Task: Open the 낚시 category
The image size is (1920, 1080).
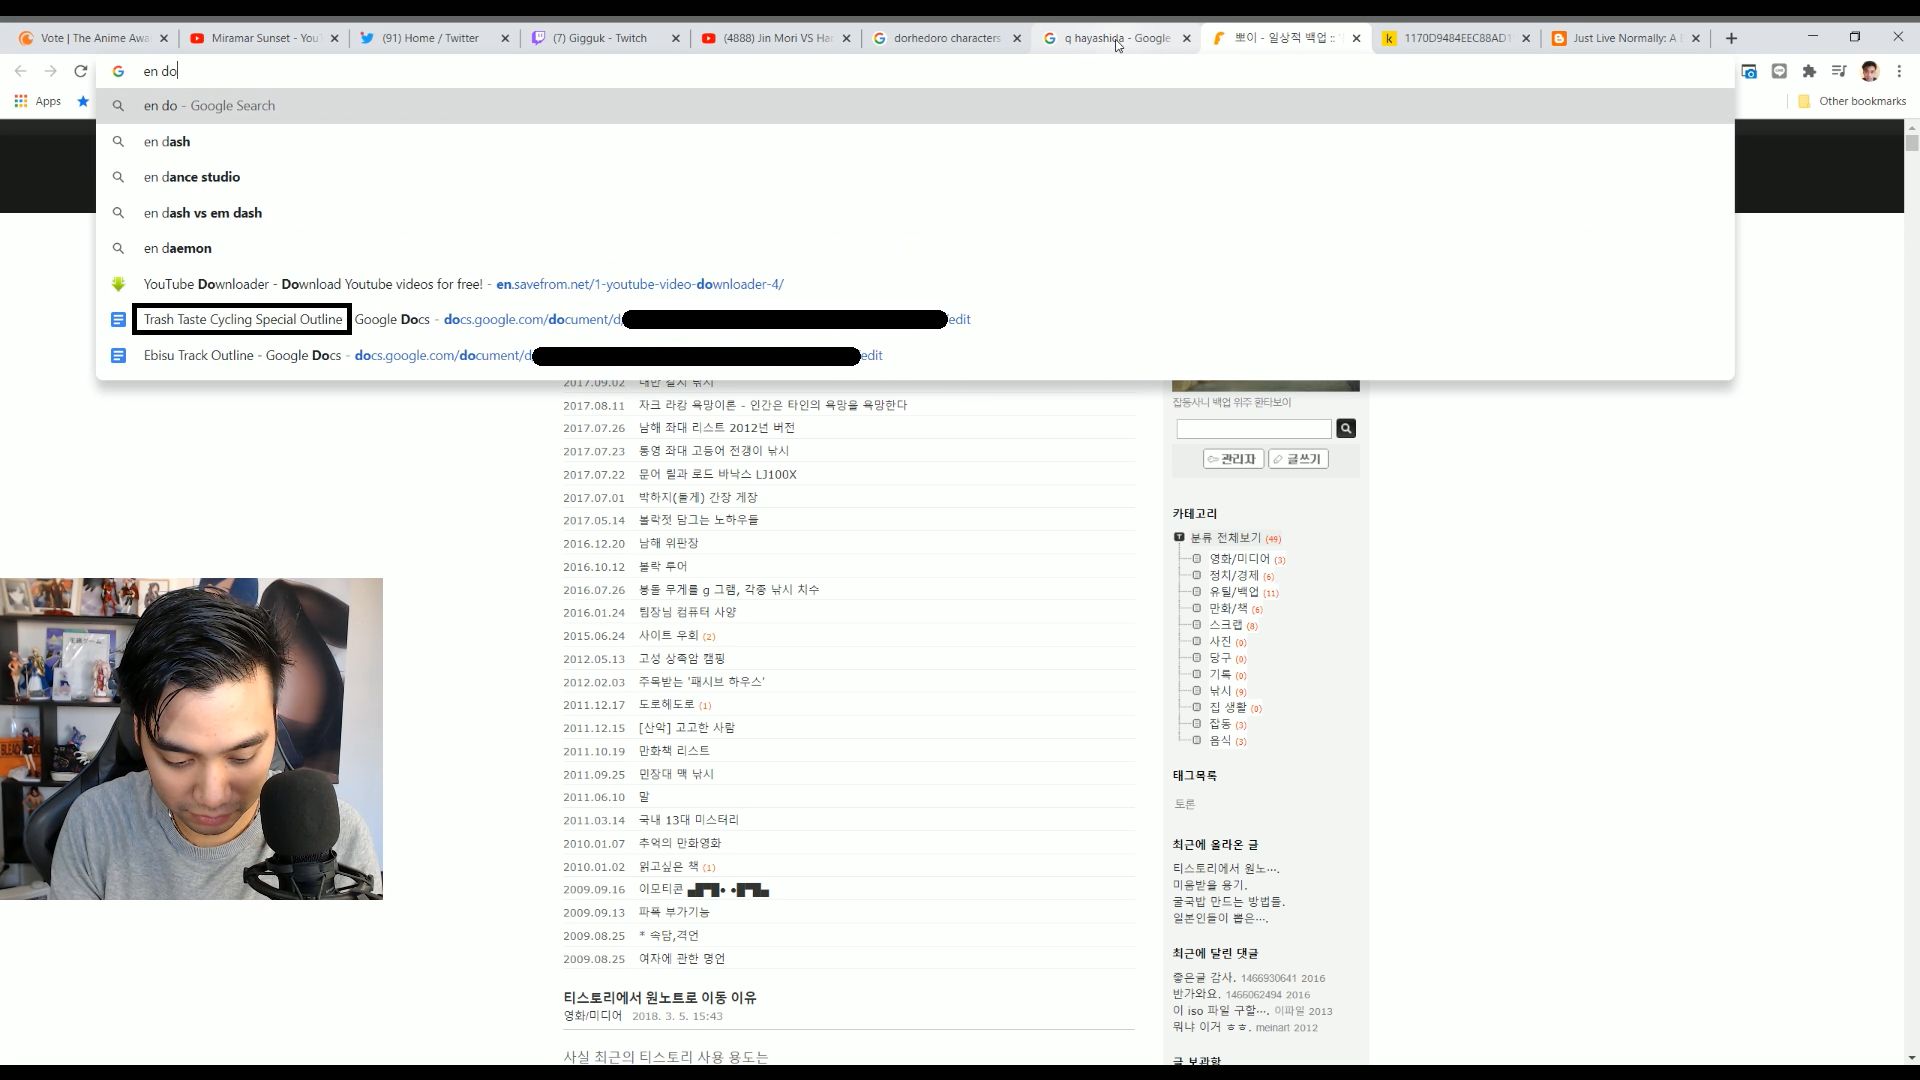Action: coord(1220,691)
